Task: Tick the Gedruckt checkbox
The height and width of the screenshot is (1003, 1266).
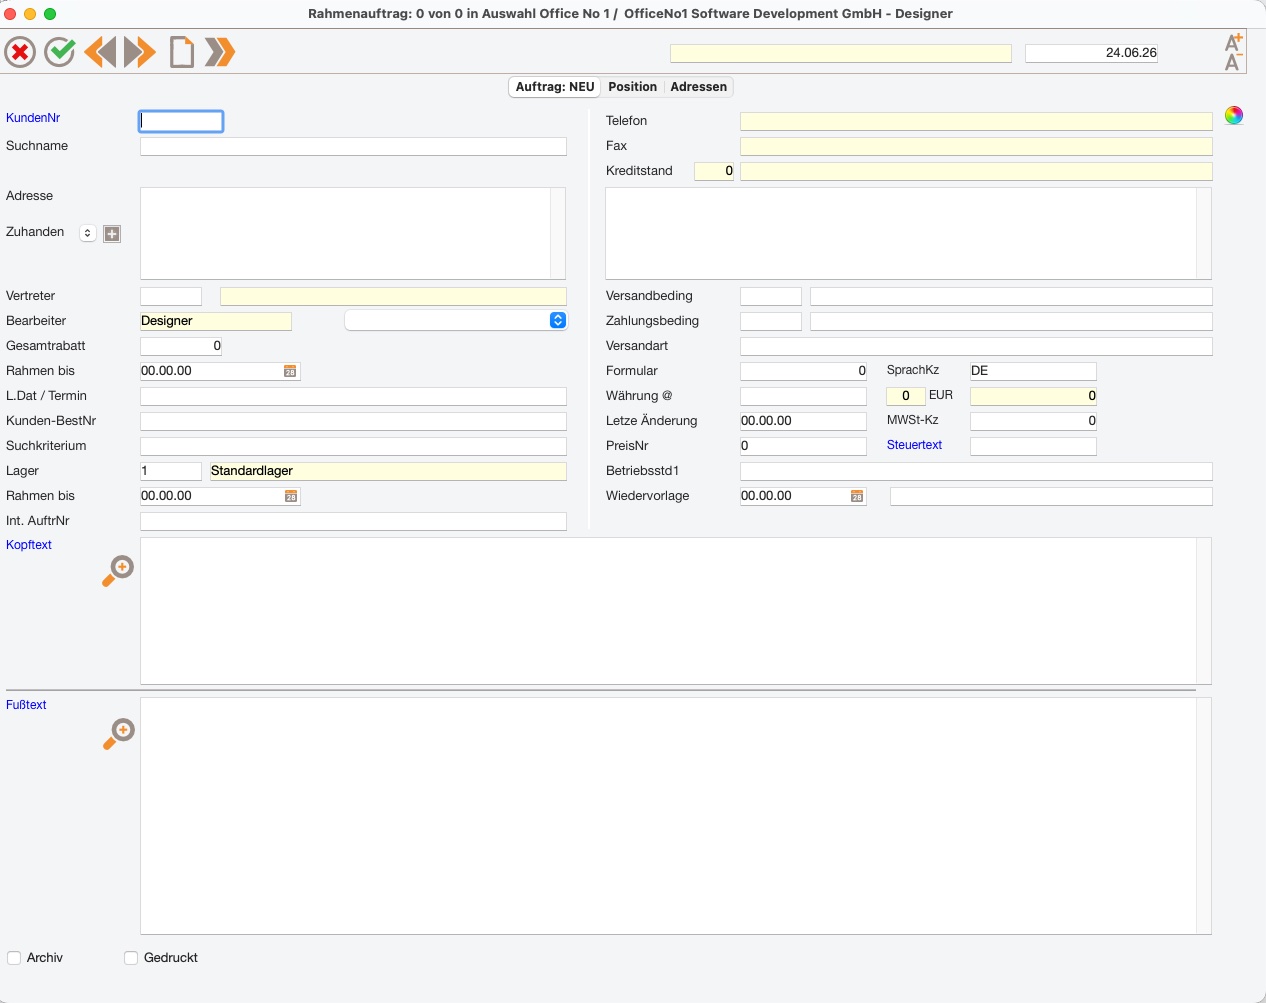Action: tap(131, 958)
